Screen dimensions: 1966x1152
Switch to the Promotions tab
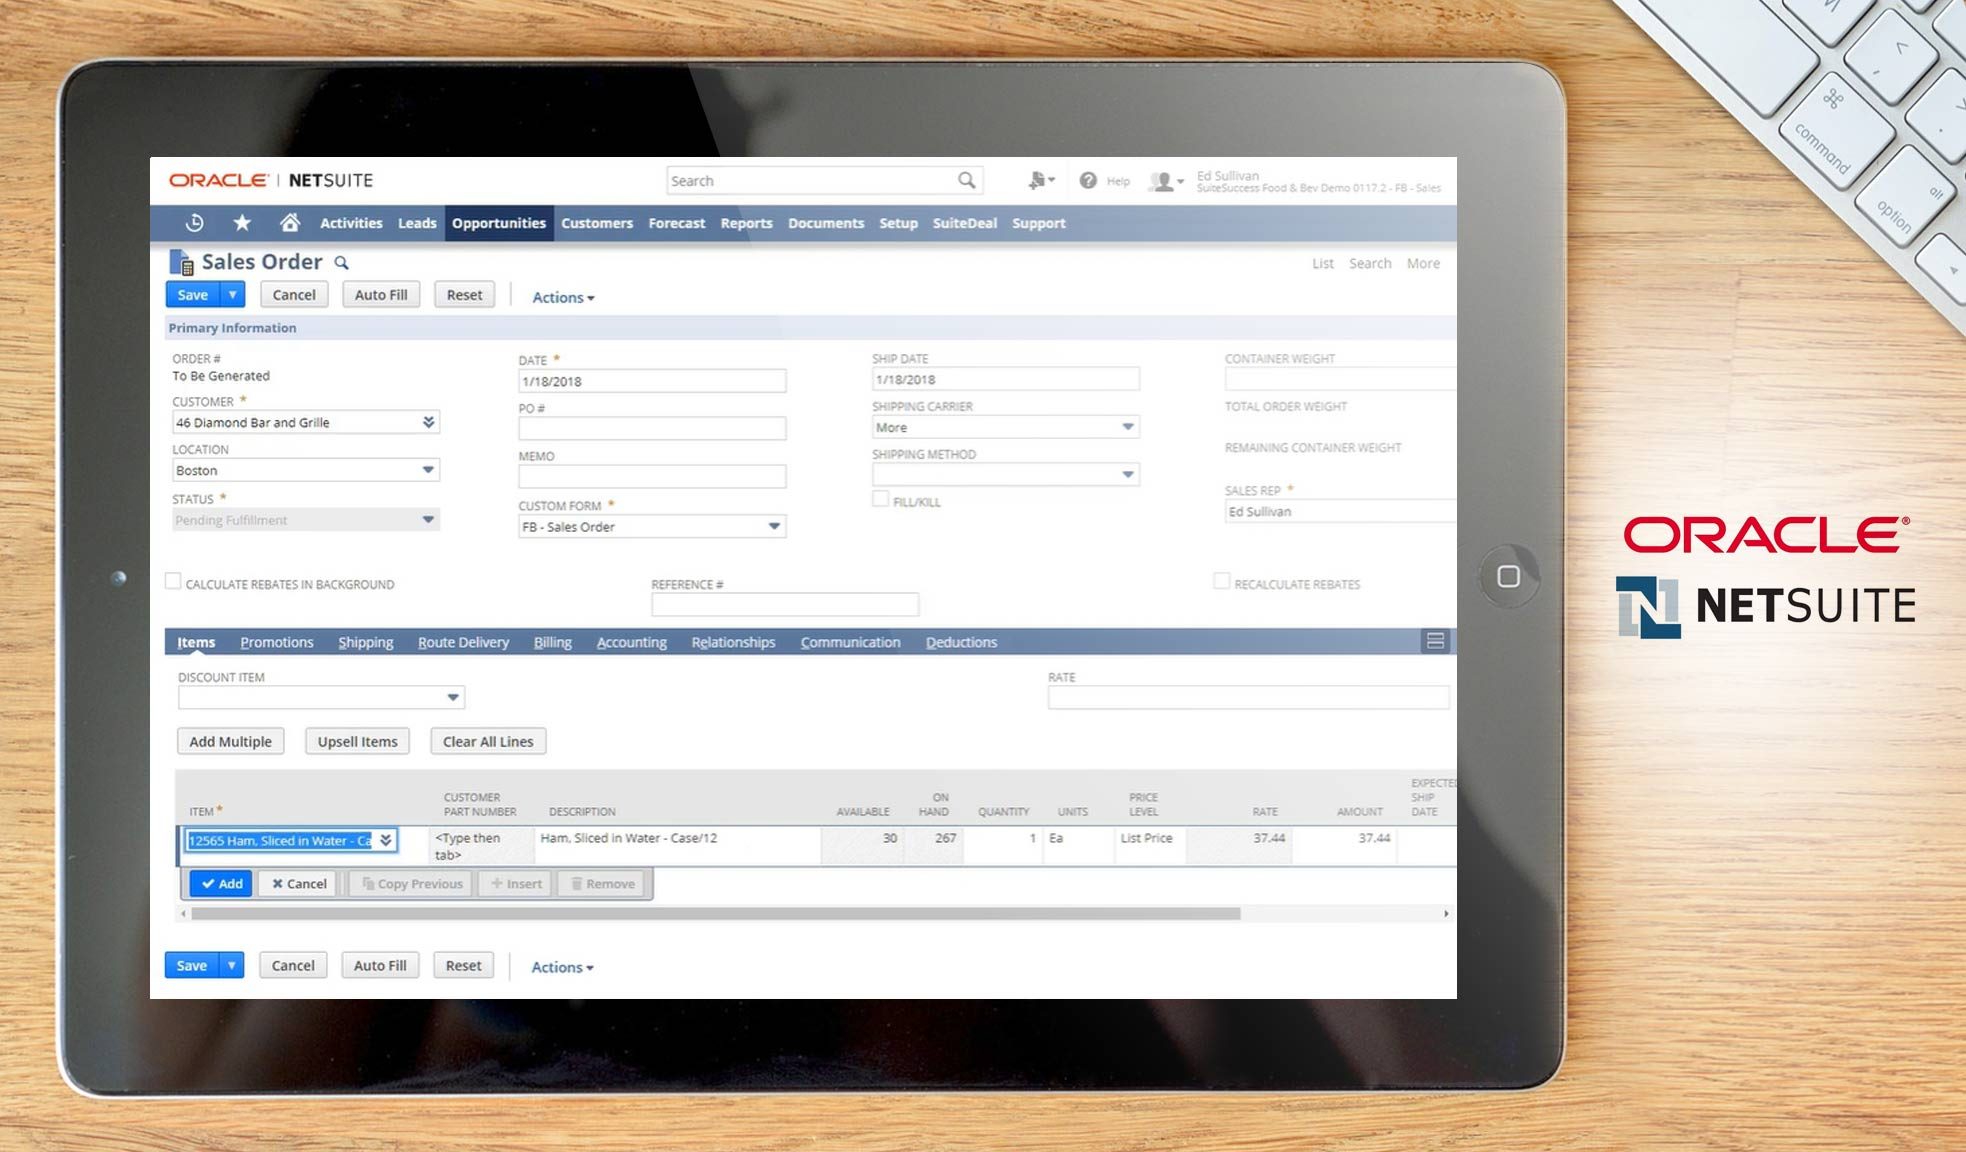[x=276, y=642]
